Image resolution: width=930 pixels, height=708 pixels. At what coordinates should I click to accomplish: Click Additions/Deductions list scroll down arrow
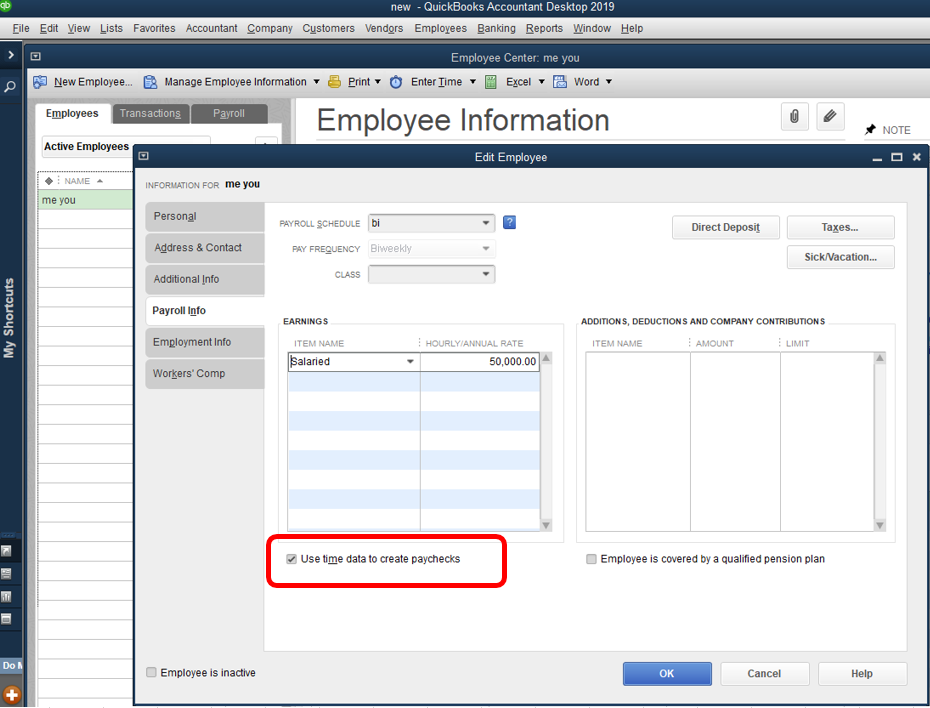pyautogui.click(x=880, y=525)
